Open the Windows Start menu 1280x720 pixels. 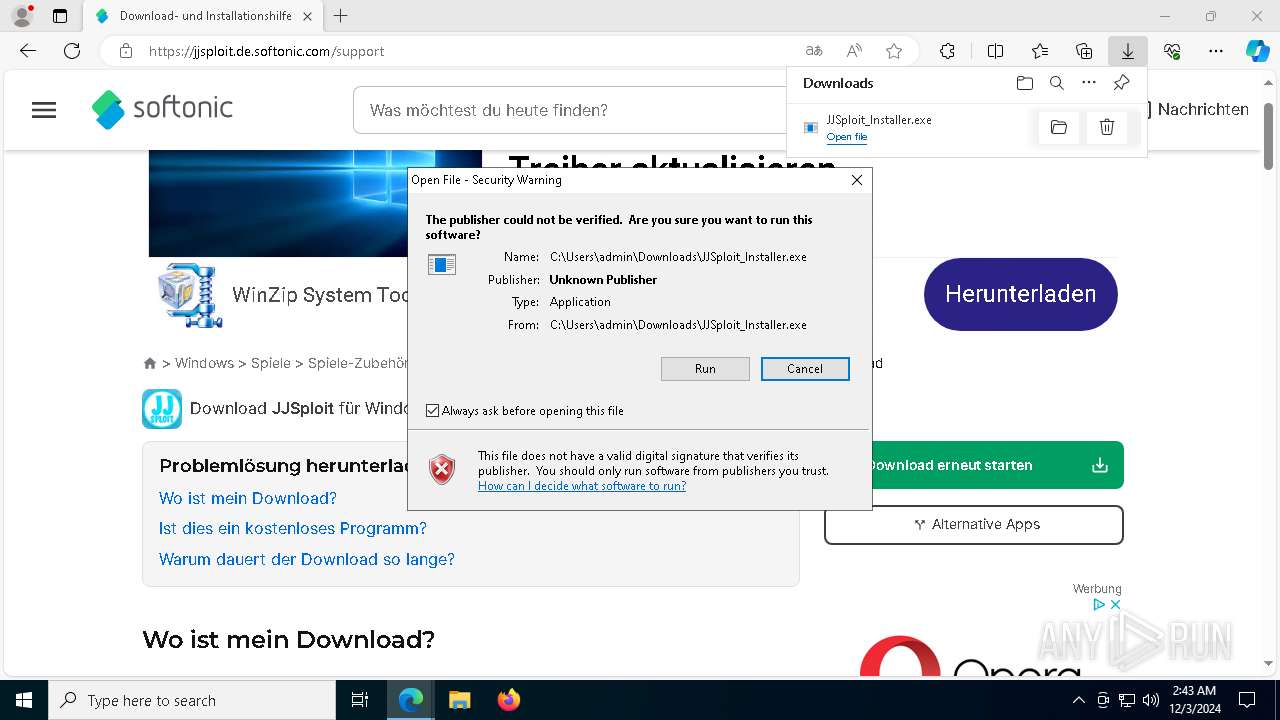tap(24, 700)
